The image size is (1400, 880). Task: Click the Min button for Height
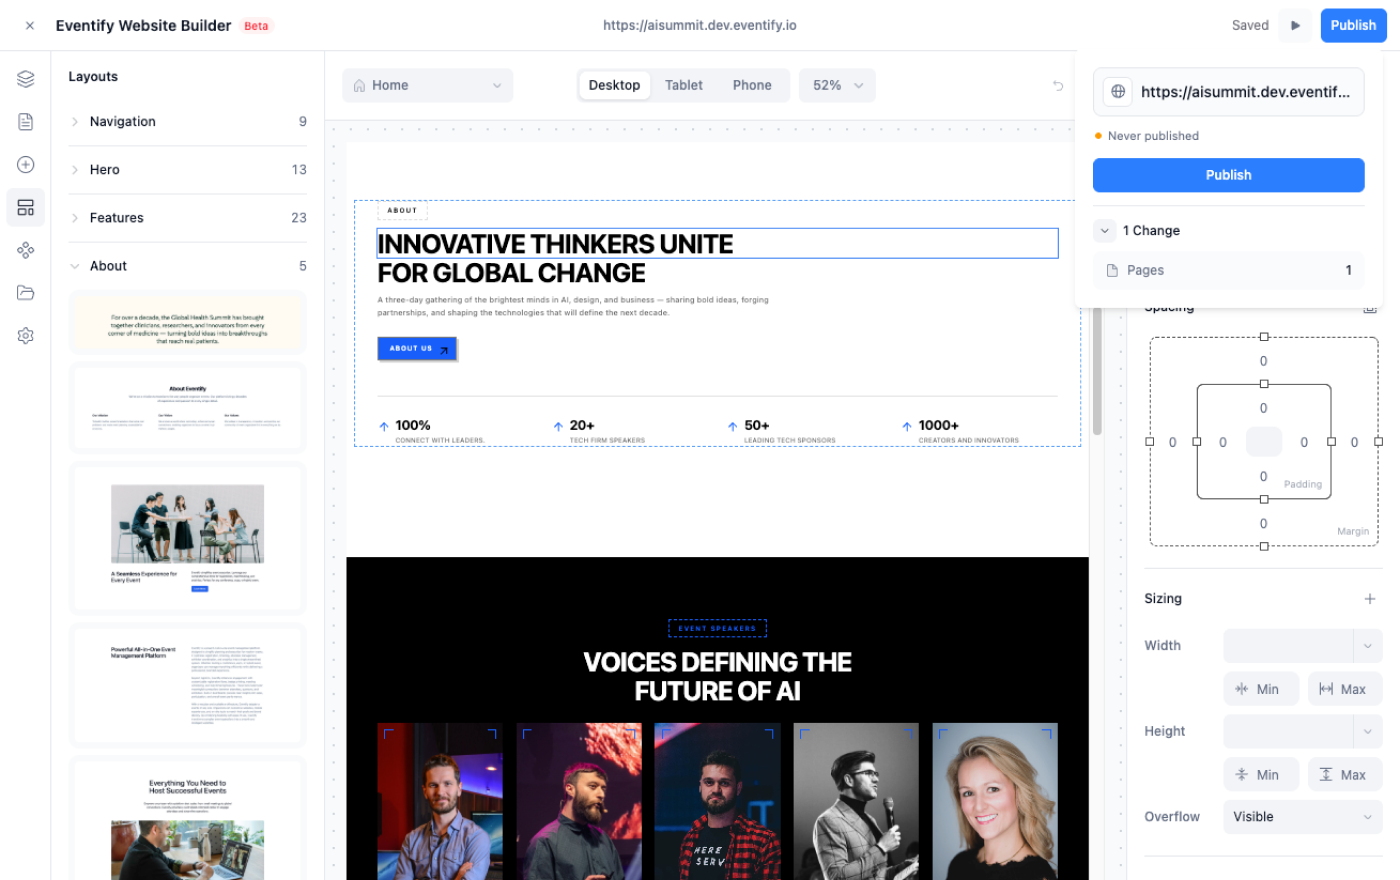point(1261,775)
